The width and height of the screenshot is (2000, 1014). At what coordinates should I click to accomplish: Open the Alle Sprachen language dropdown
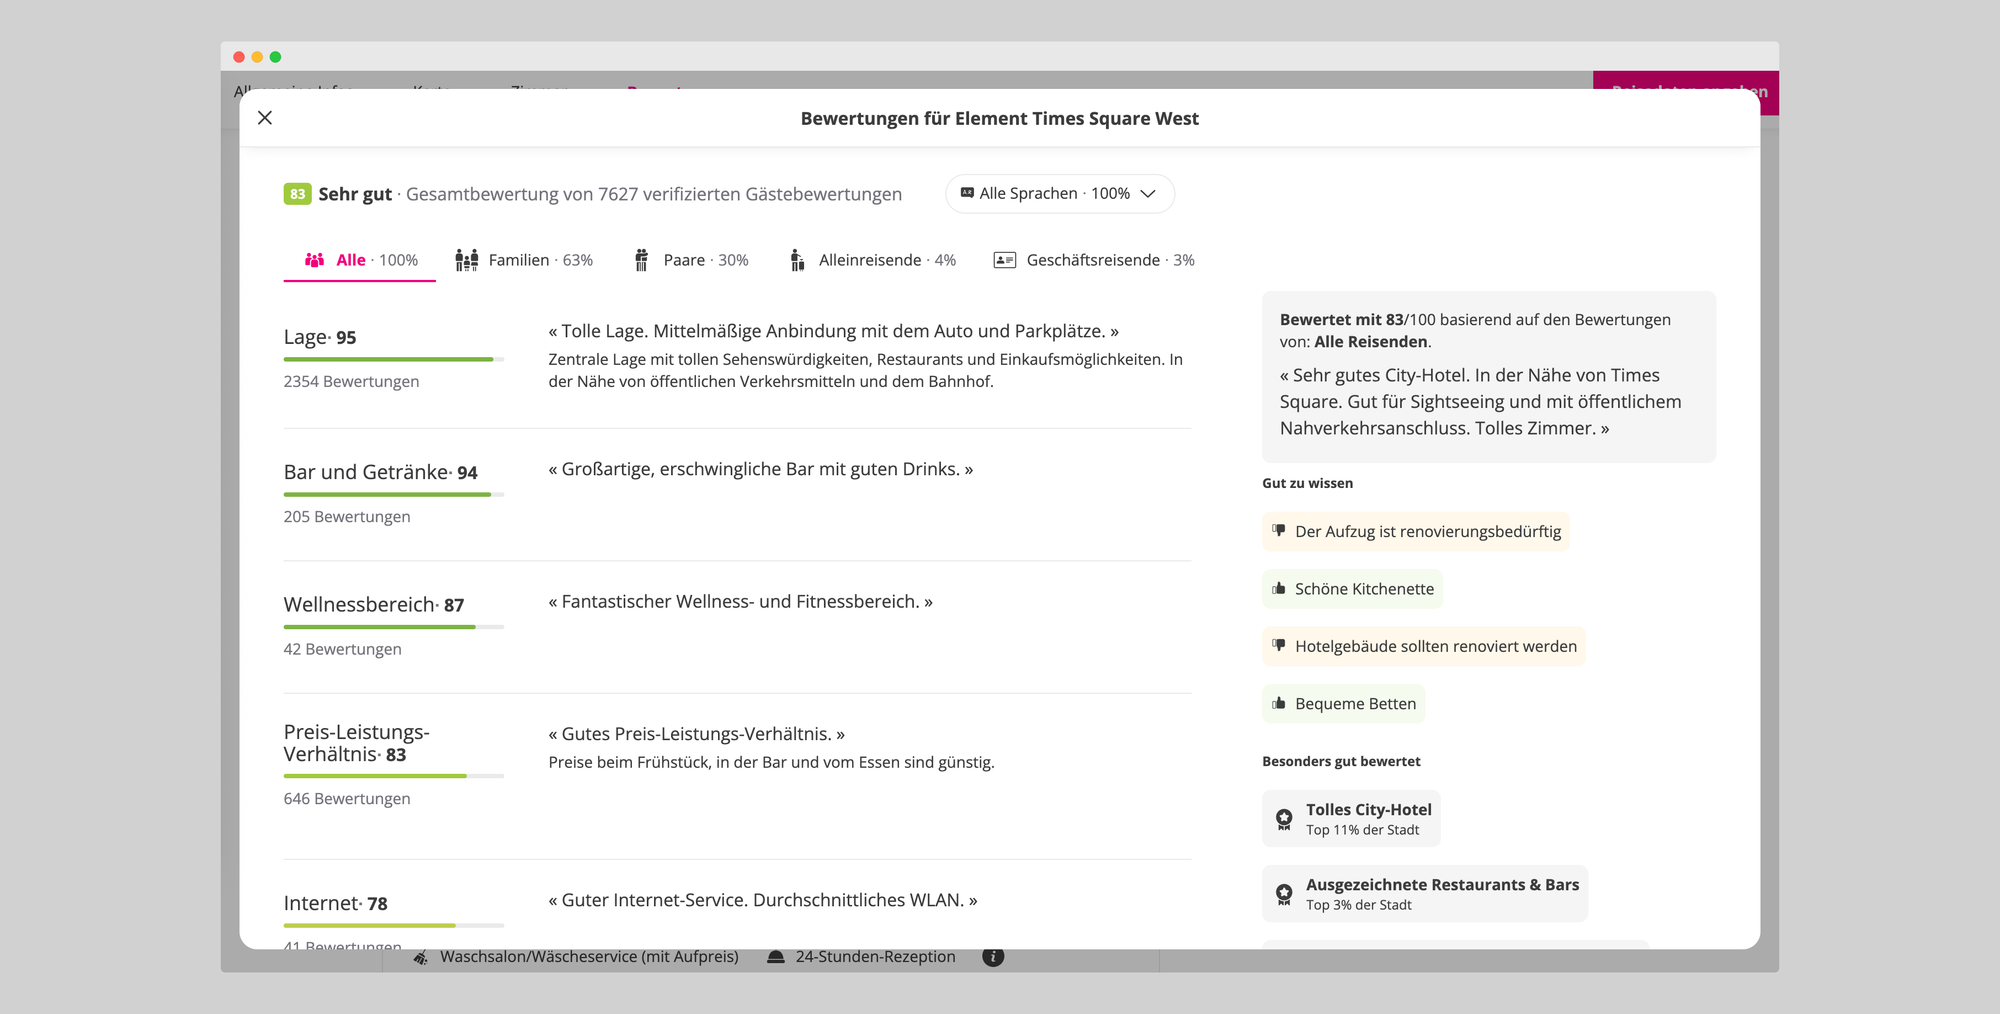1059,194
